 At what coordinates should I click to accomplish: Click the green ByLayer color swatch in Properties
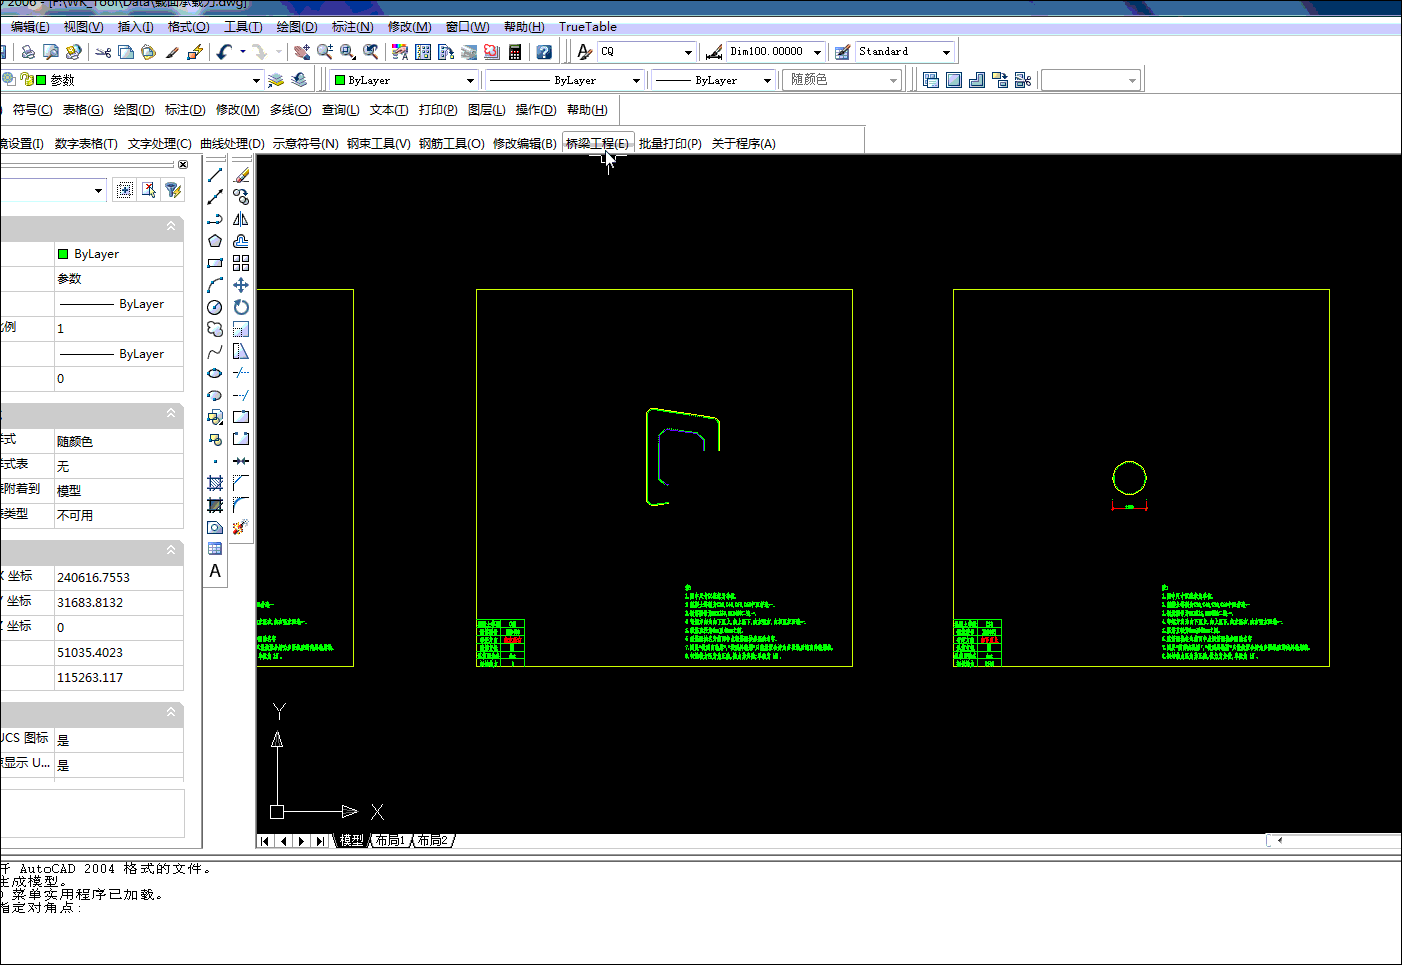(63, 254)
